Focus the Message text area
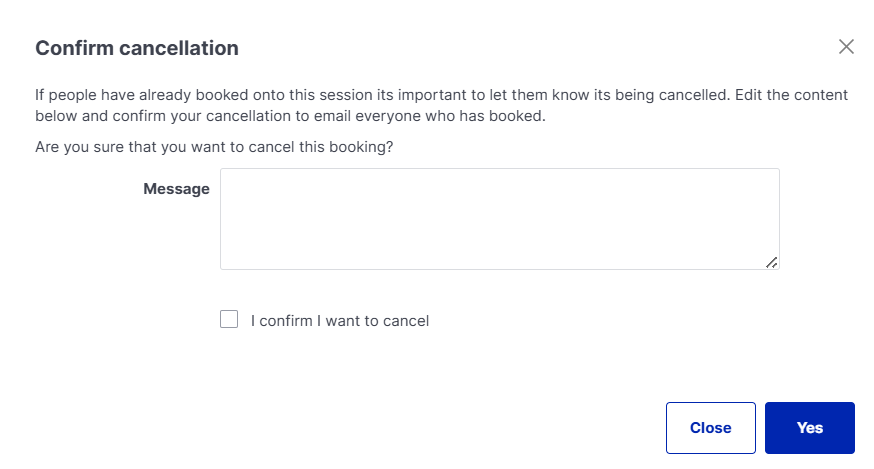Screen dimensions: 874x469 [499, 218]
